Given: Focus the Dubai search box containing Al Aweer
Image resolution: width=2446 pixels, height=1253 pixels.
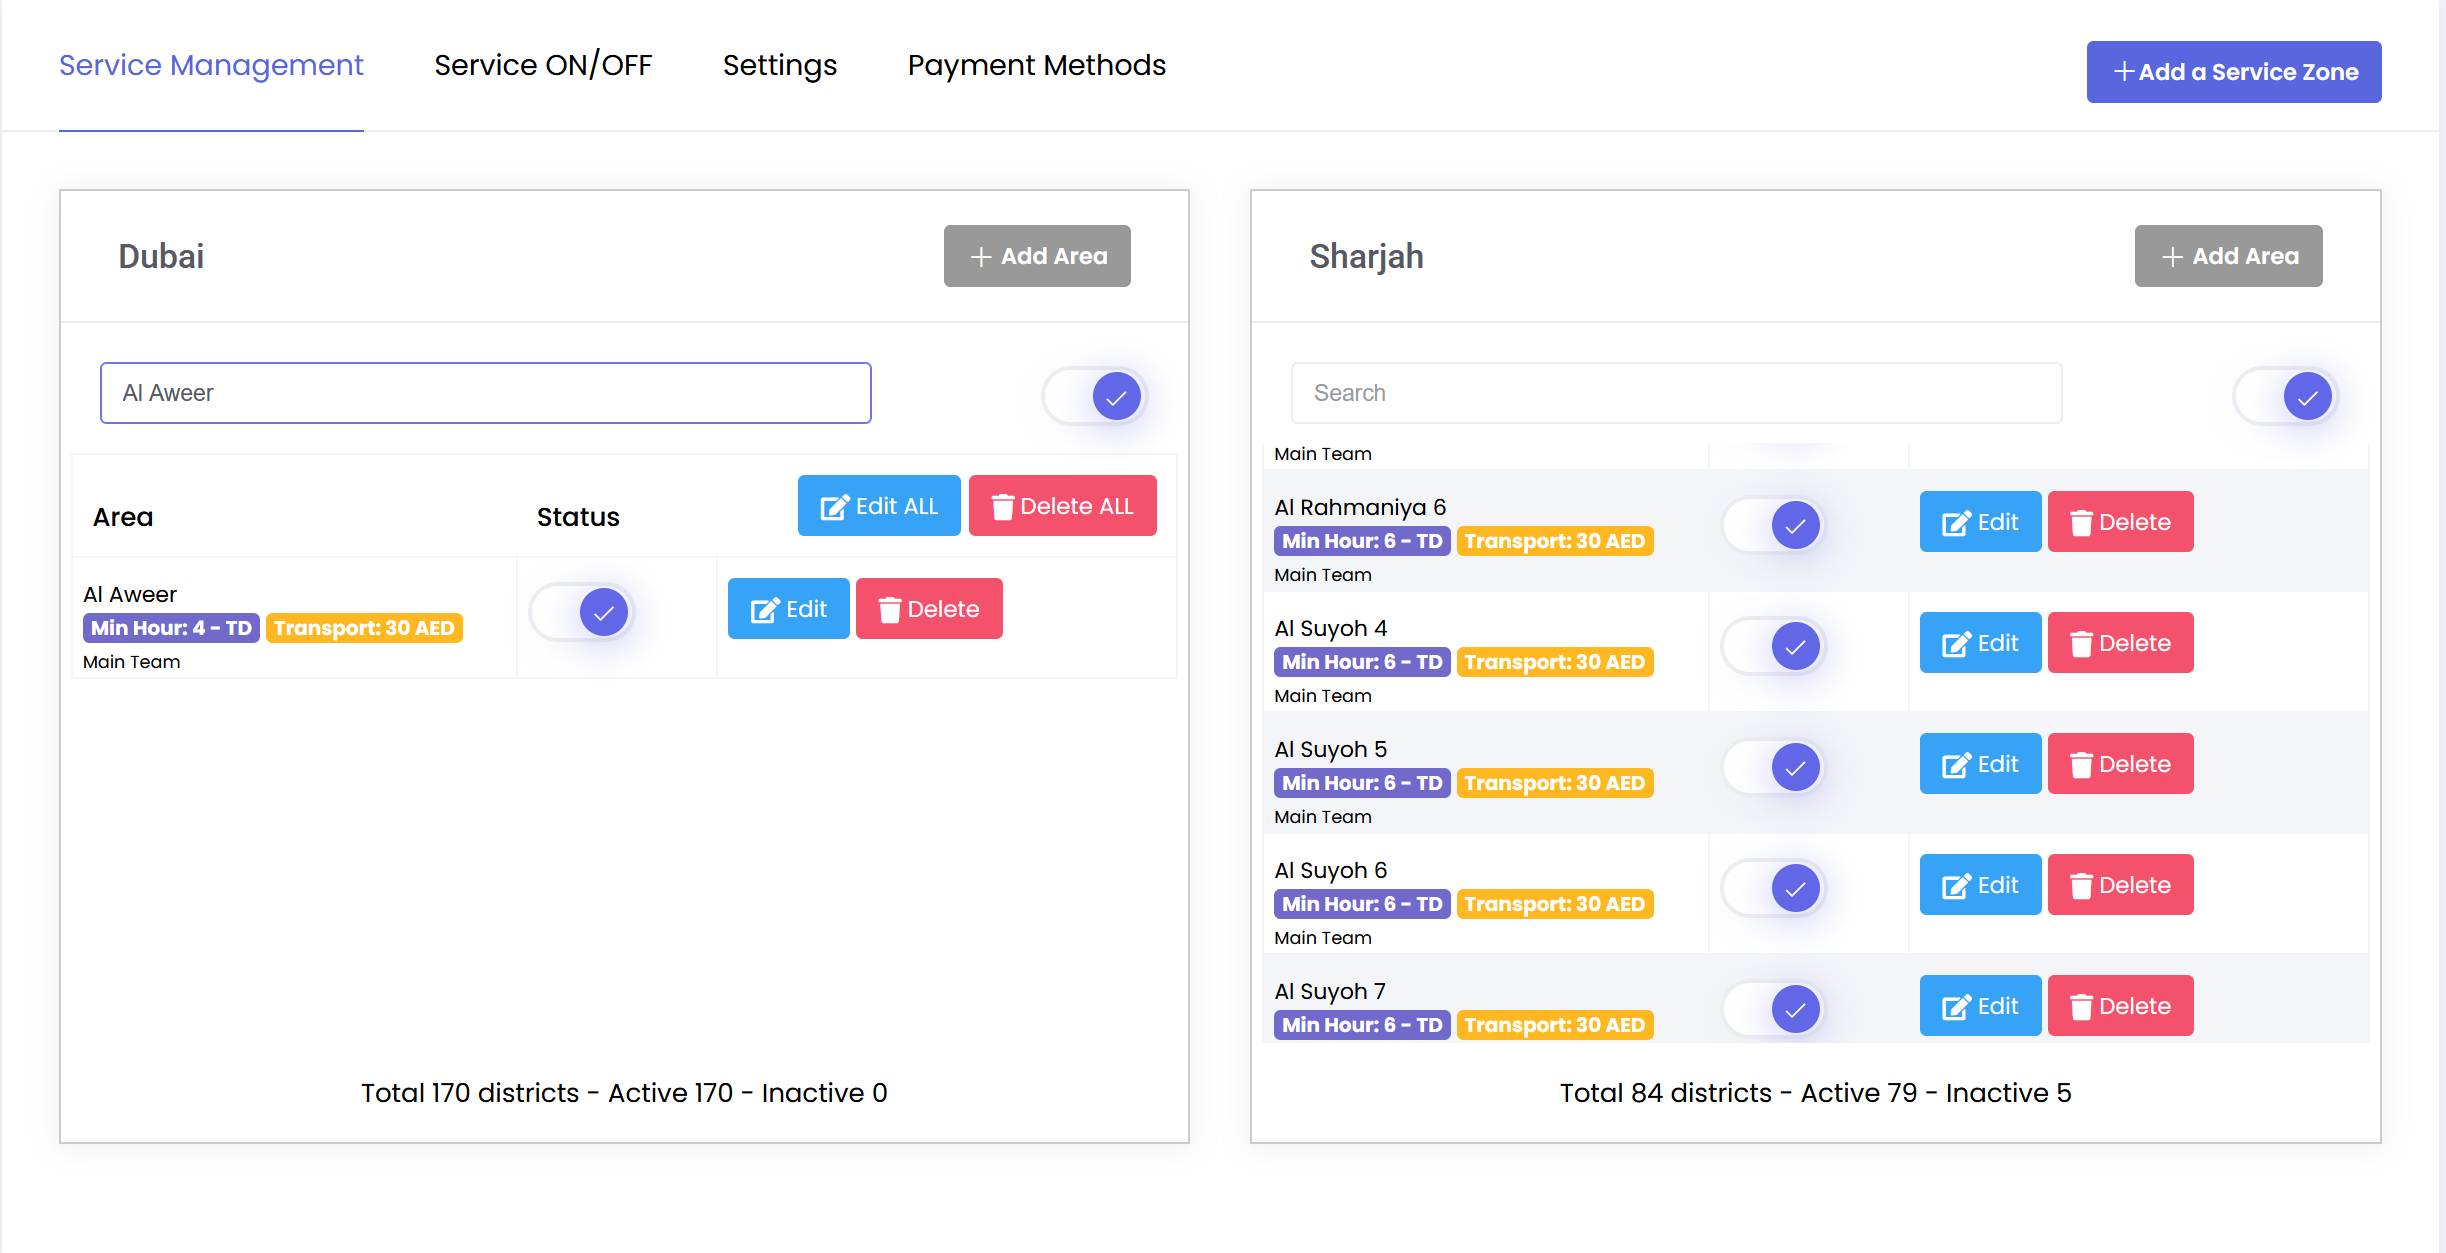Looking at the screenshot, I should tap(485, 393).
